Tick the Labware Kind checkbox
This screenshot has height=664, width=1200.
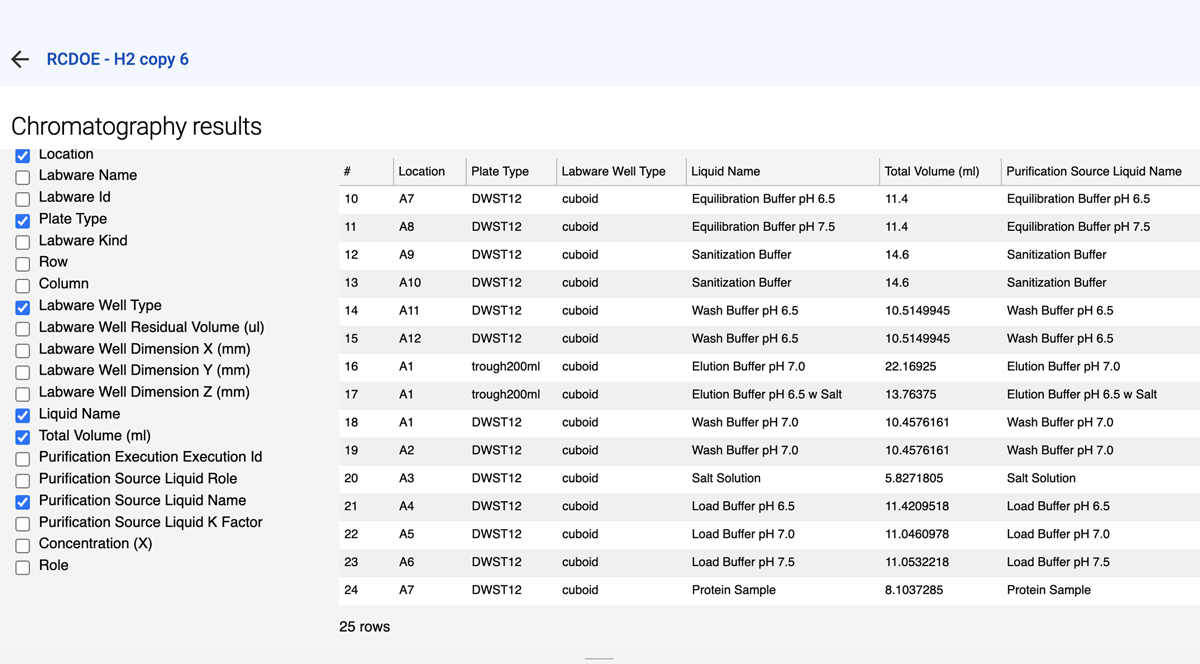[23, 242]
